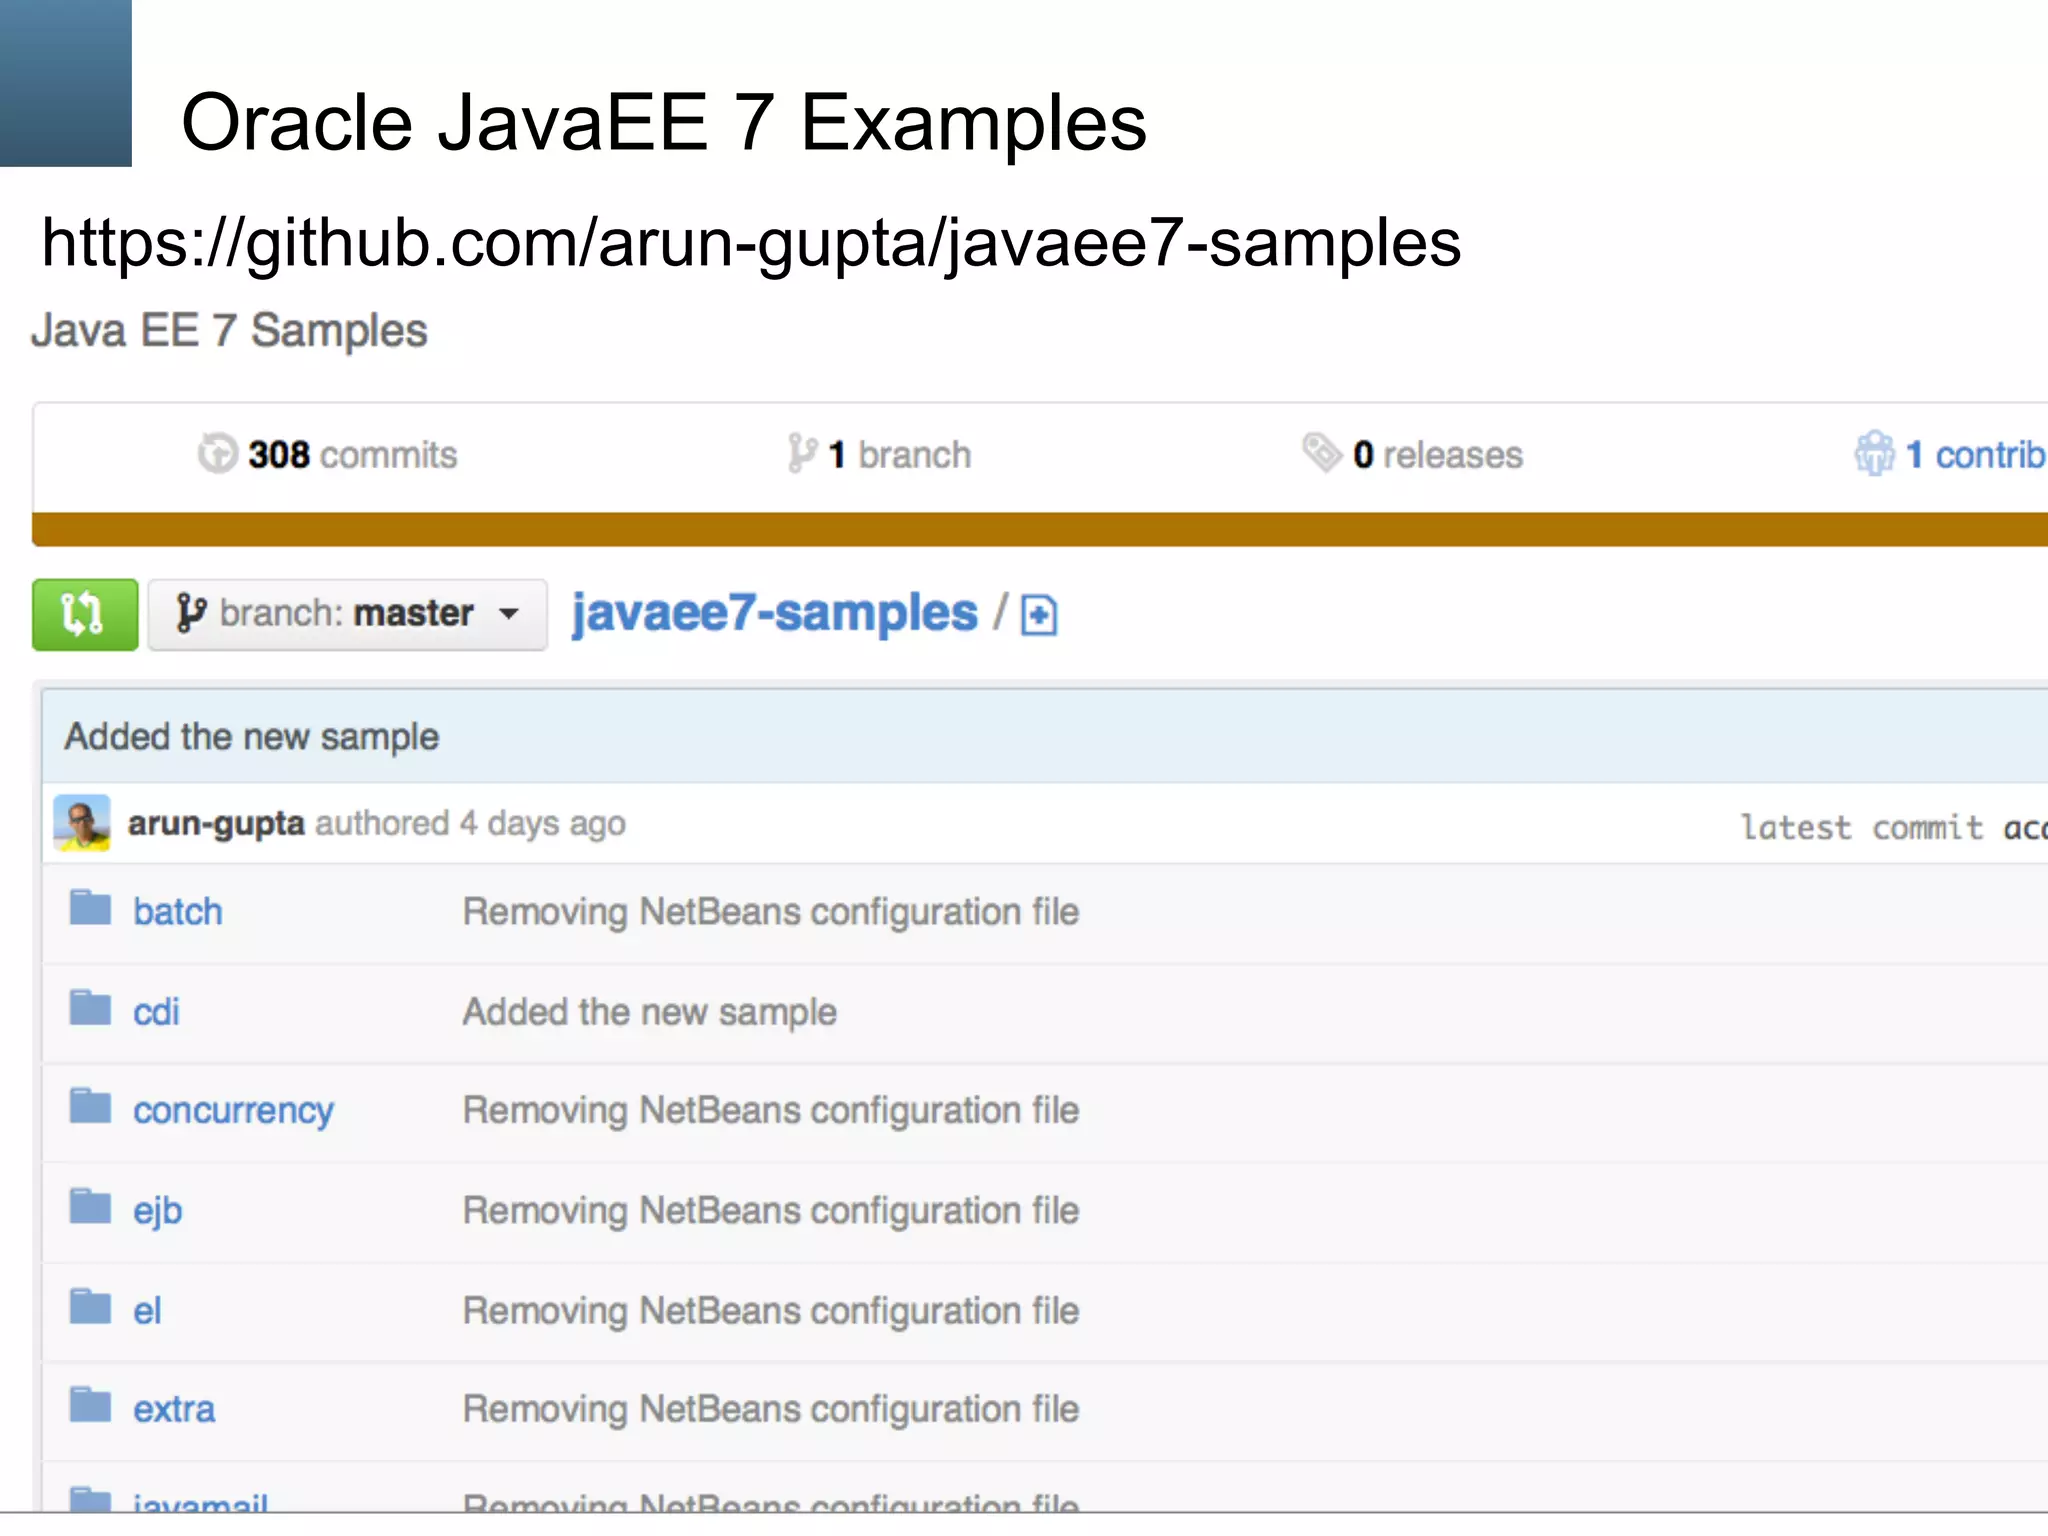
Task: Click the new file plus icon
Action: pyautogui.click(x=1039, y=615)
